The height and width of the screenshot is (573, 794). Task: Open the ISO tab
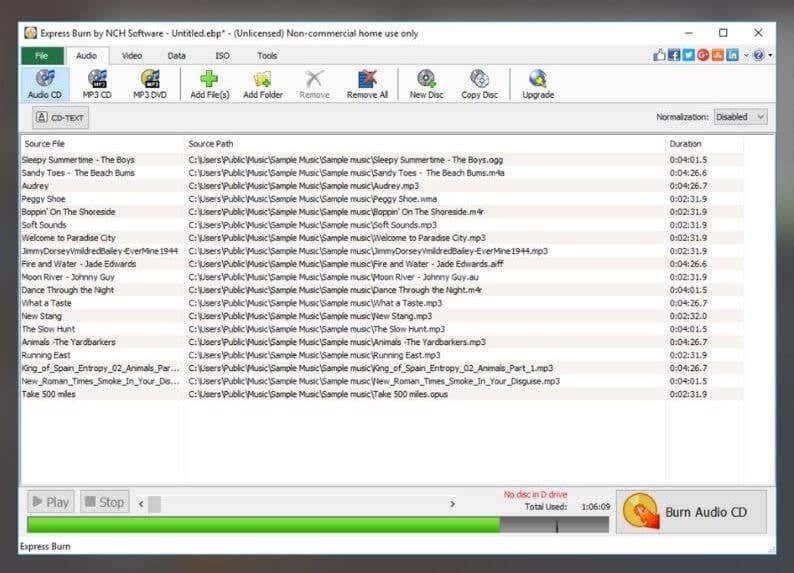(222, 56)
